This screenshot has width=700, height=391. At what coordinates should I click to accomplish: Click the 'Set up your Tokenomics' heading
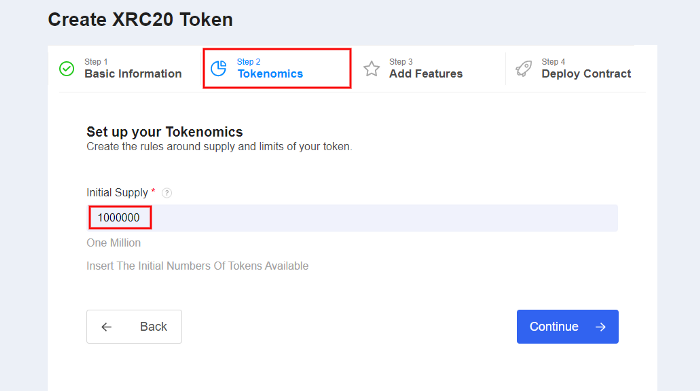165,132
